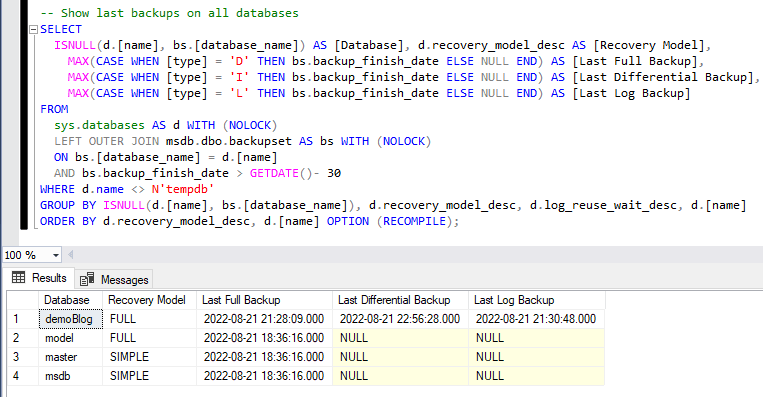Click demoBlog's last full backup 21:28:09 cell
The image size is (763, 397).
265,319
